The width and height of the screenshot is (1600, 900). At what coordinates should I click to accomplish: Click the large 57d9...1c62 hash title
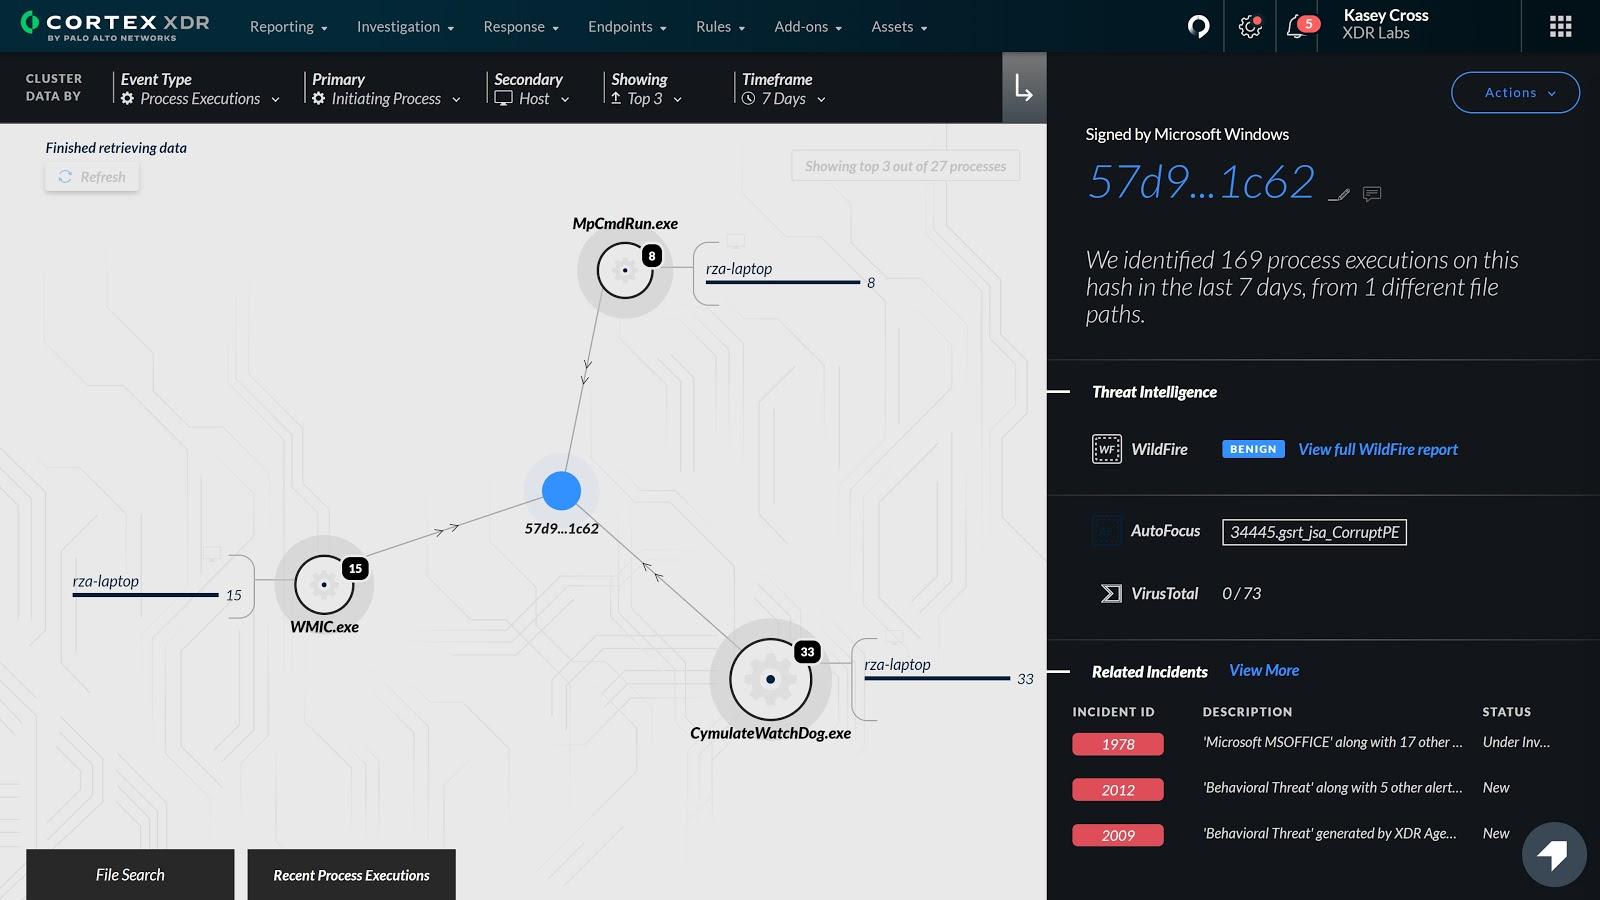pyautogui.click(x=1201, y=182)
